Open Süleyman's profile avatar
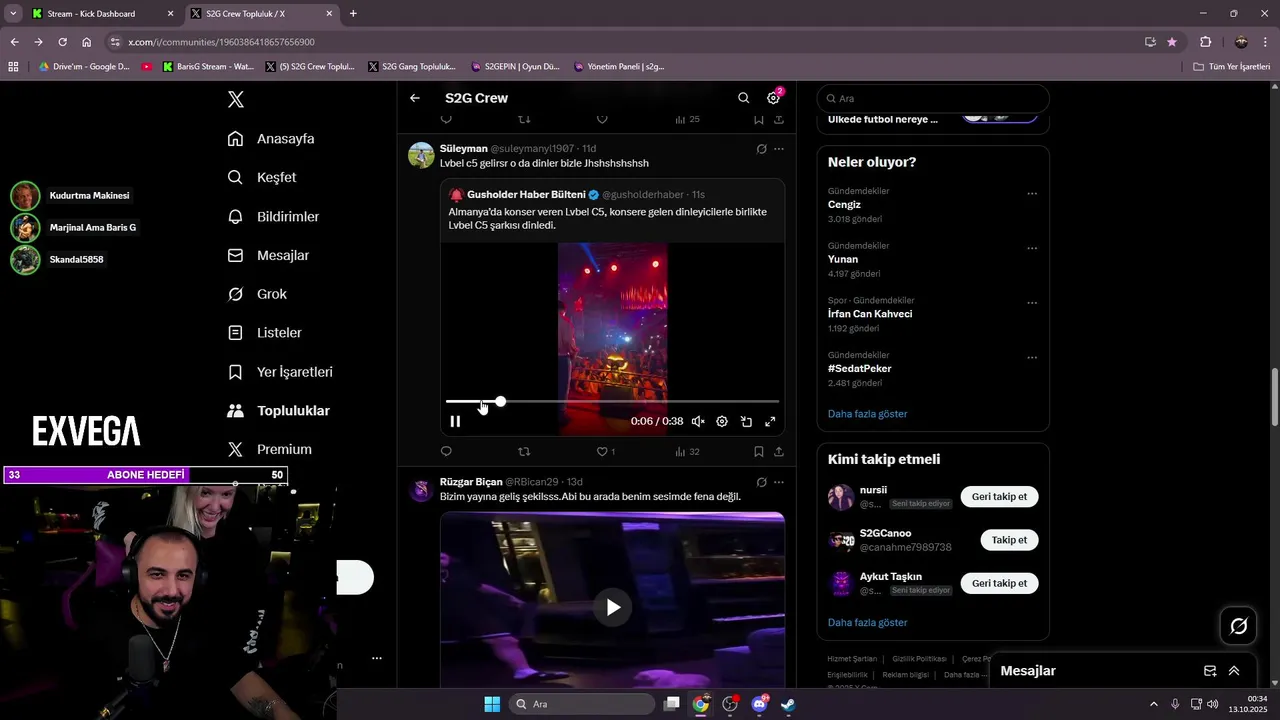The image size is (1280, 720). (x=421, y=155)
